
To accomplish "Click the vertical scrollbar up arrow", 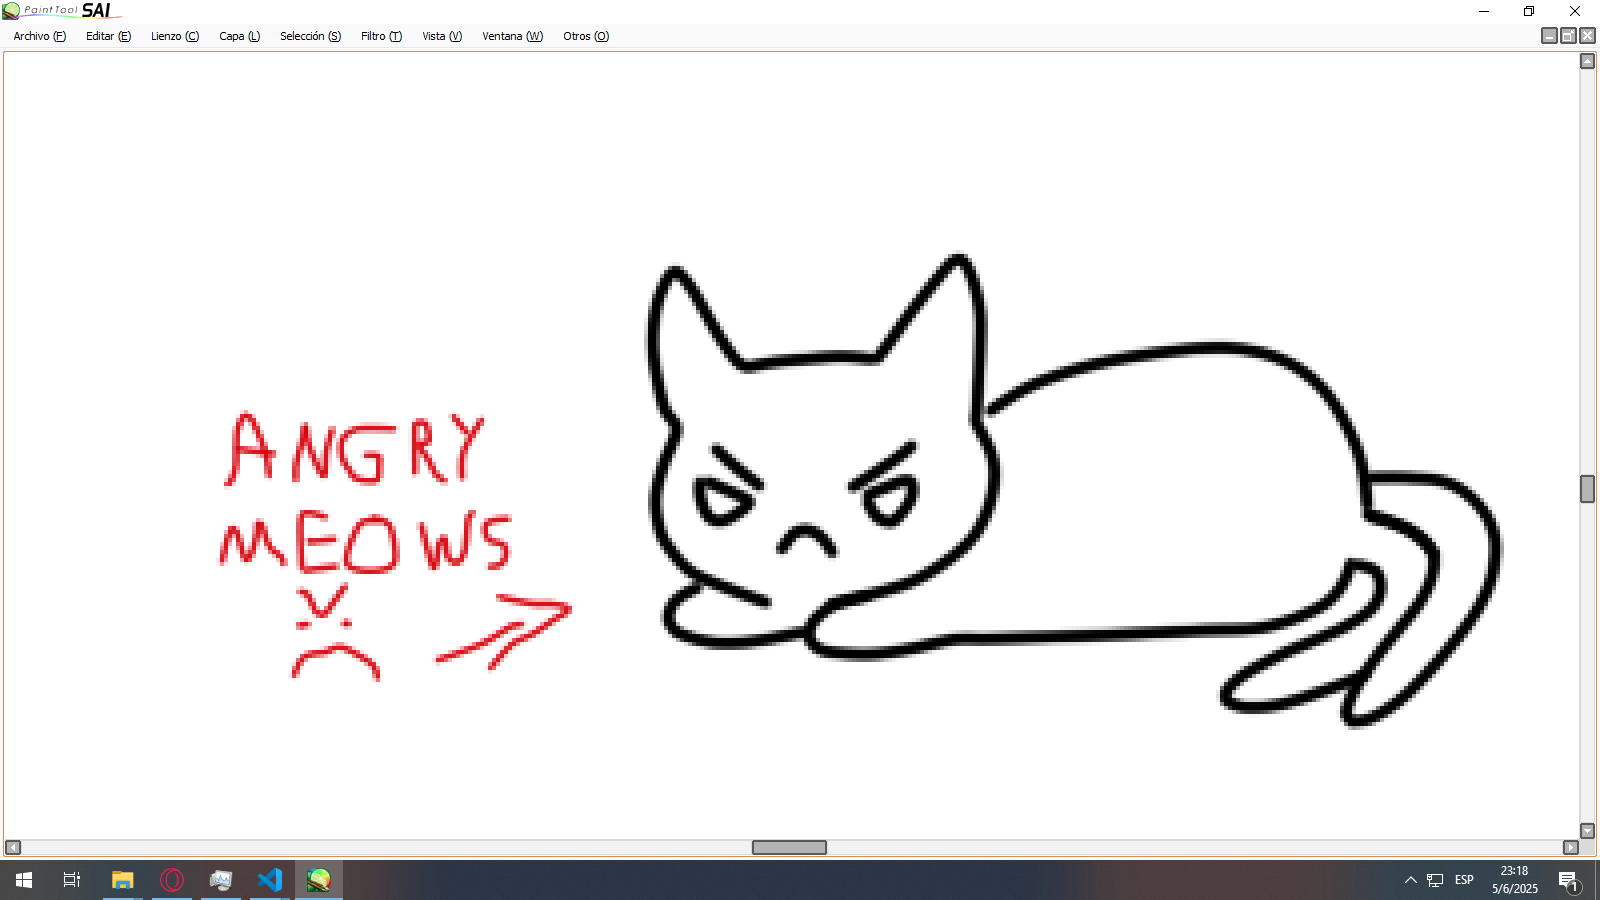I will click(x=1587, y=61).
